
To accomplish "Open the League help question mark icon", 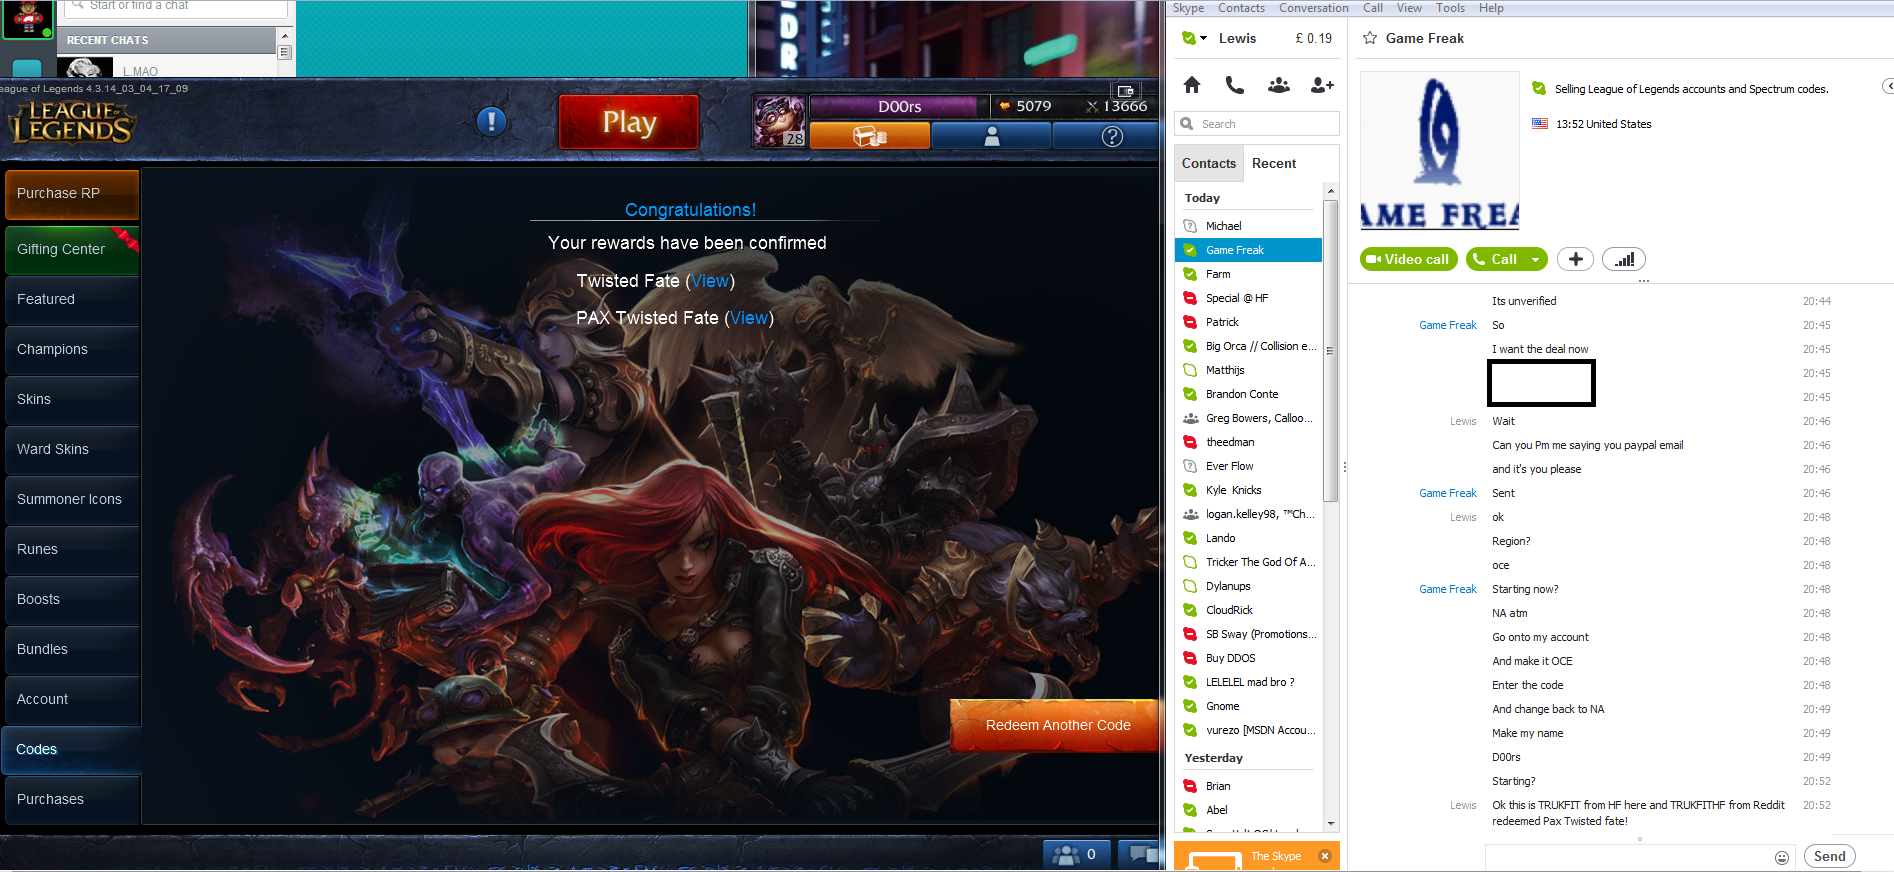I will click(x=1112, y=136).
